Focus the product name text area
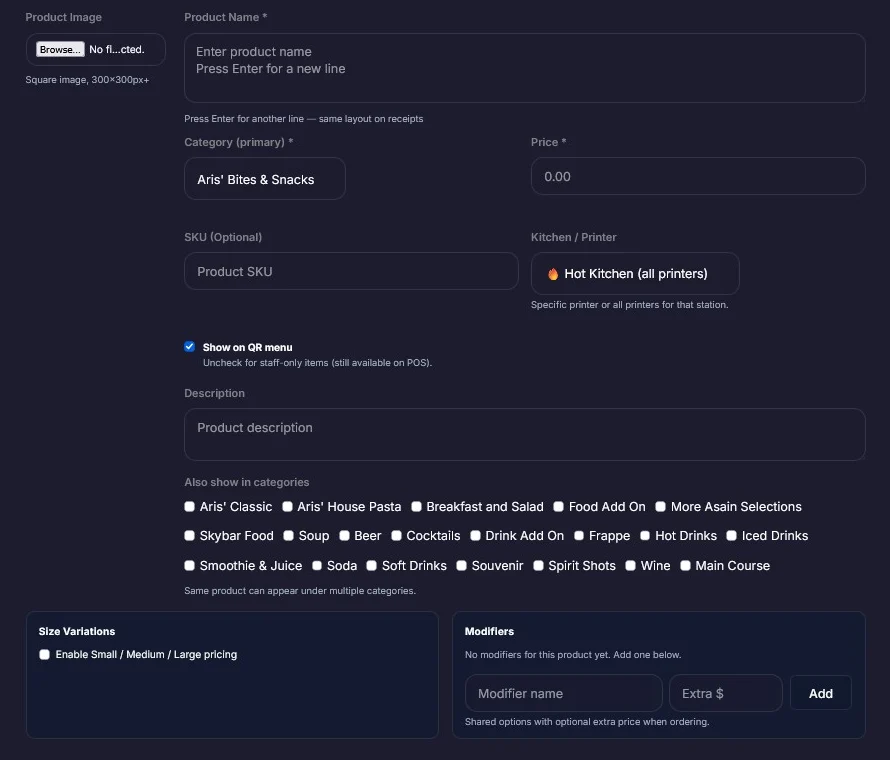 click(x=524, y=68)
